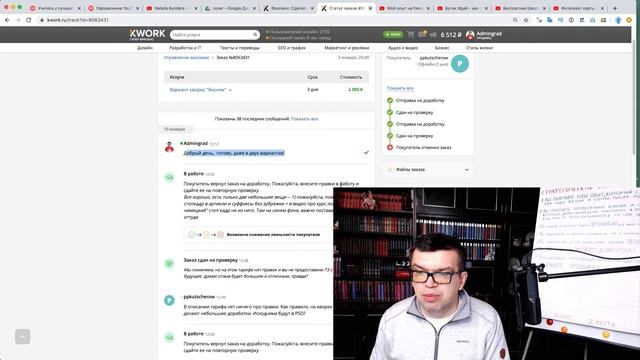The width and height of the screenshot is (640, 360).
Task: Open the Admingrad account menu in the header
Action: pos(489,35)
